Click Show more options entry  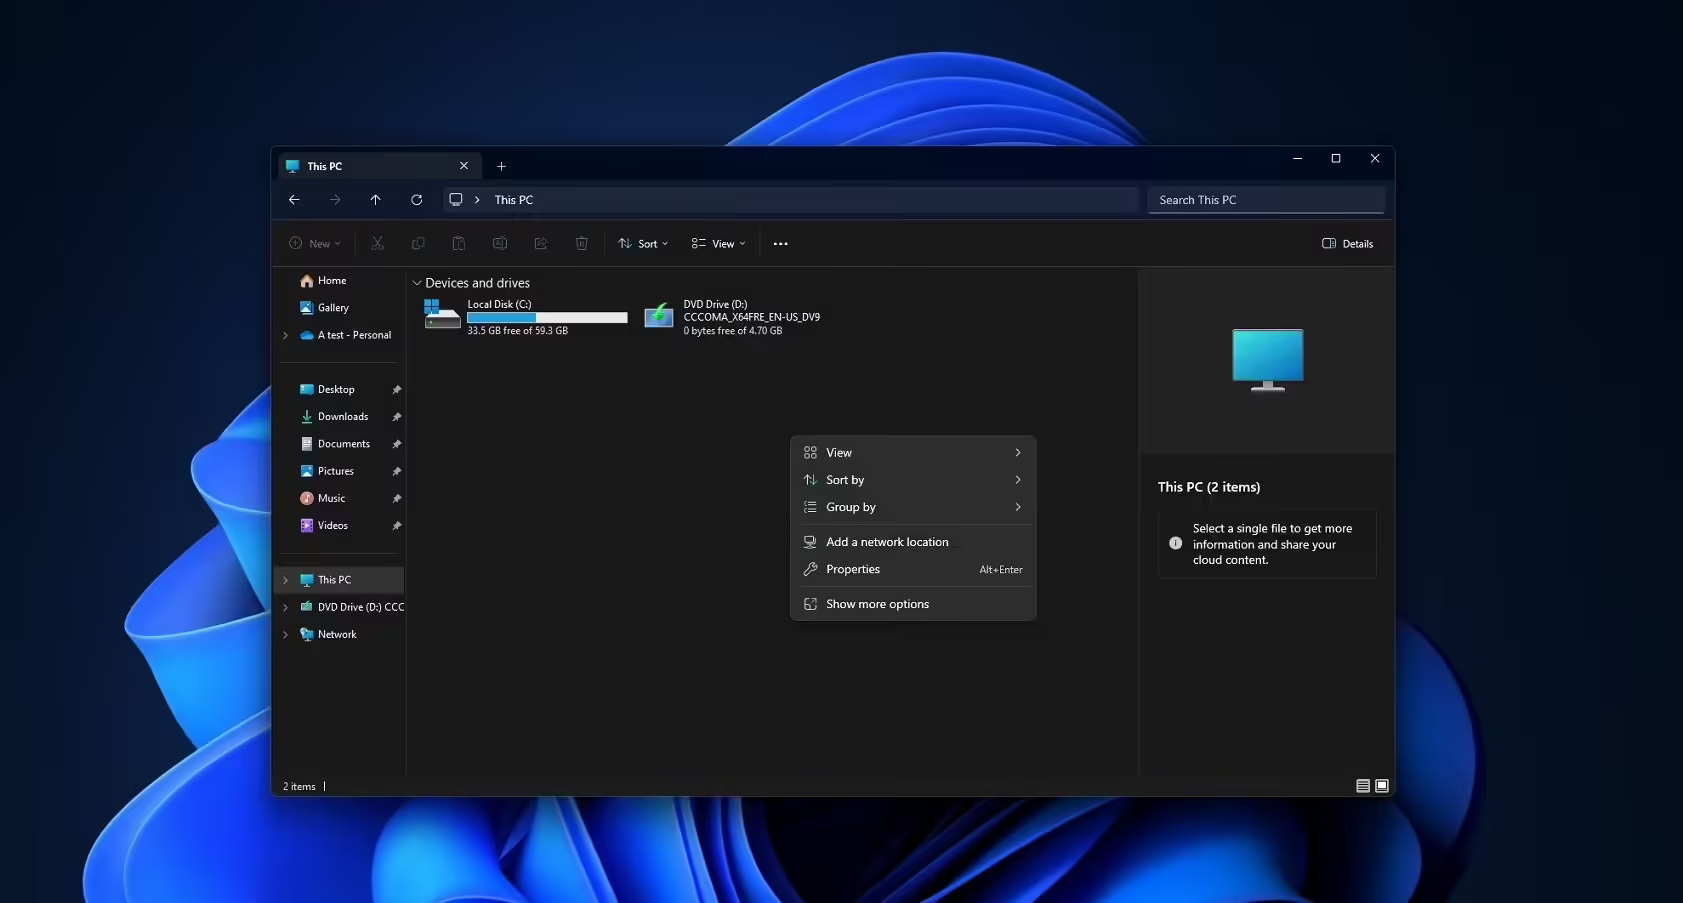[877, 604]
